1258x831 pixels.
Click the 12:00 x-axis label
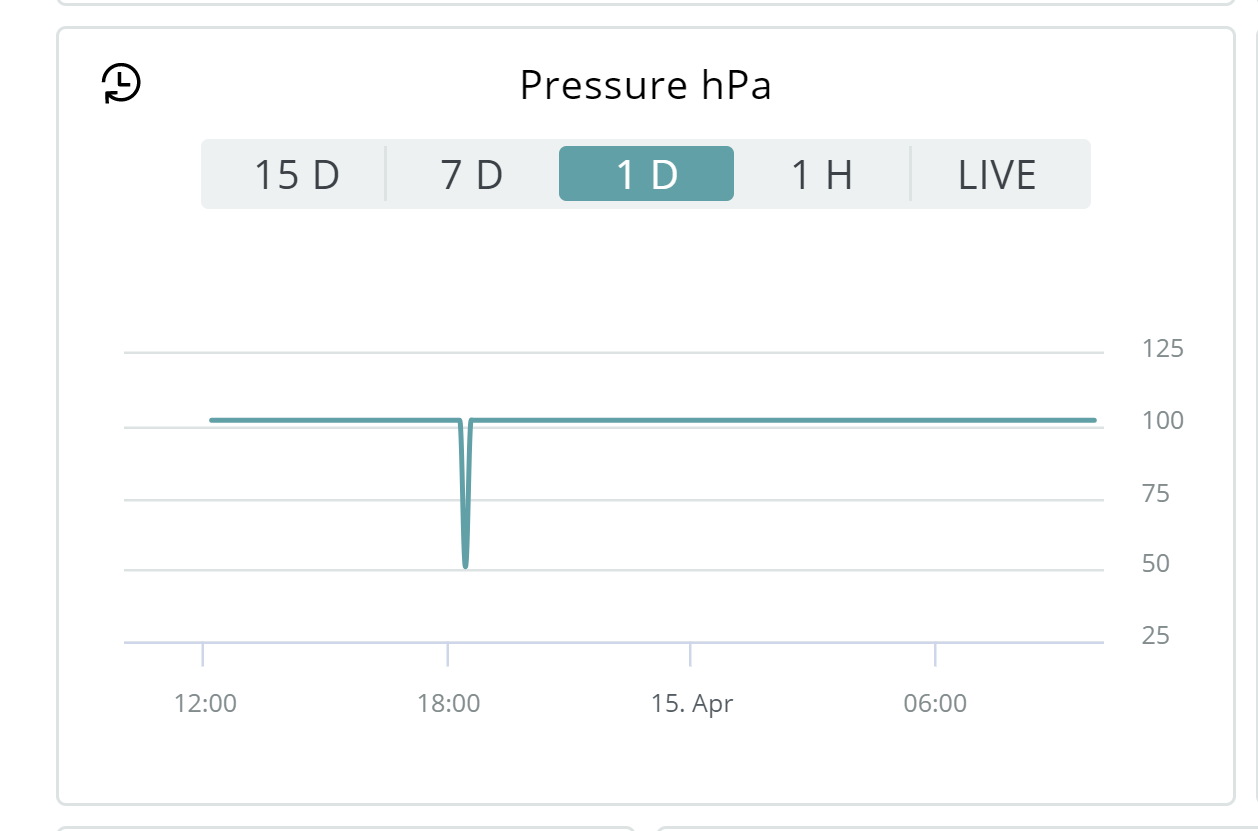point(205,703)
